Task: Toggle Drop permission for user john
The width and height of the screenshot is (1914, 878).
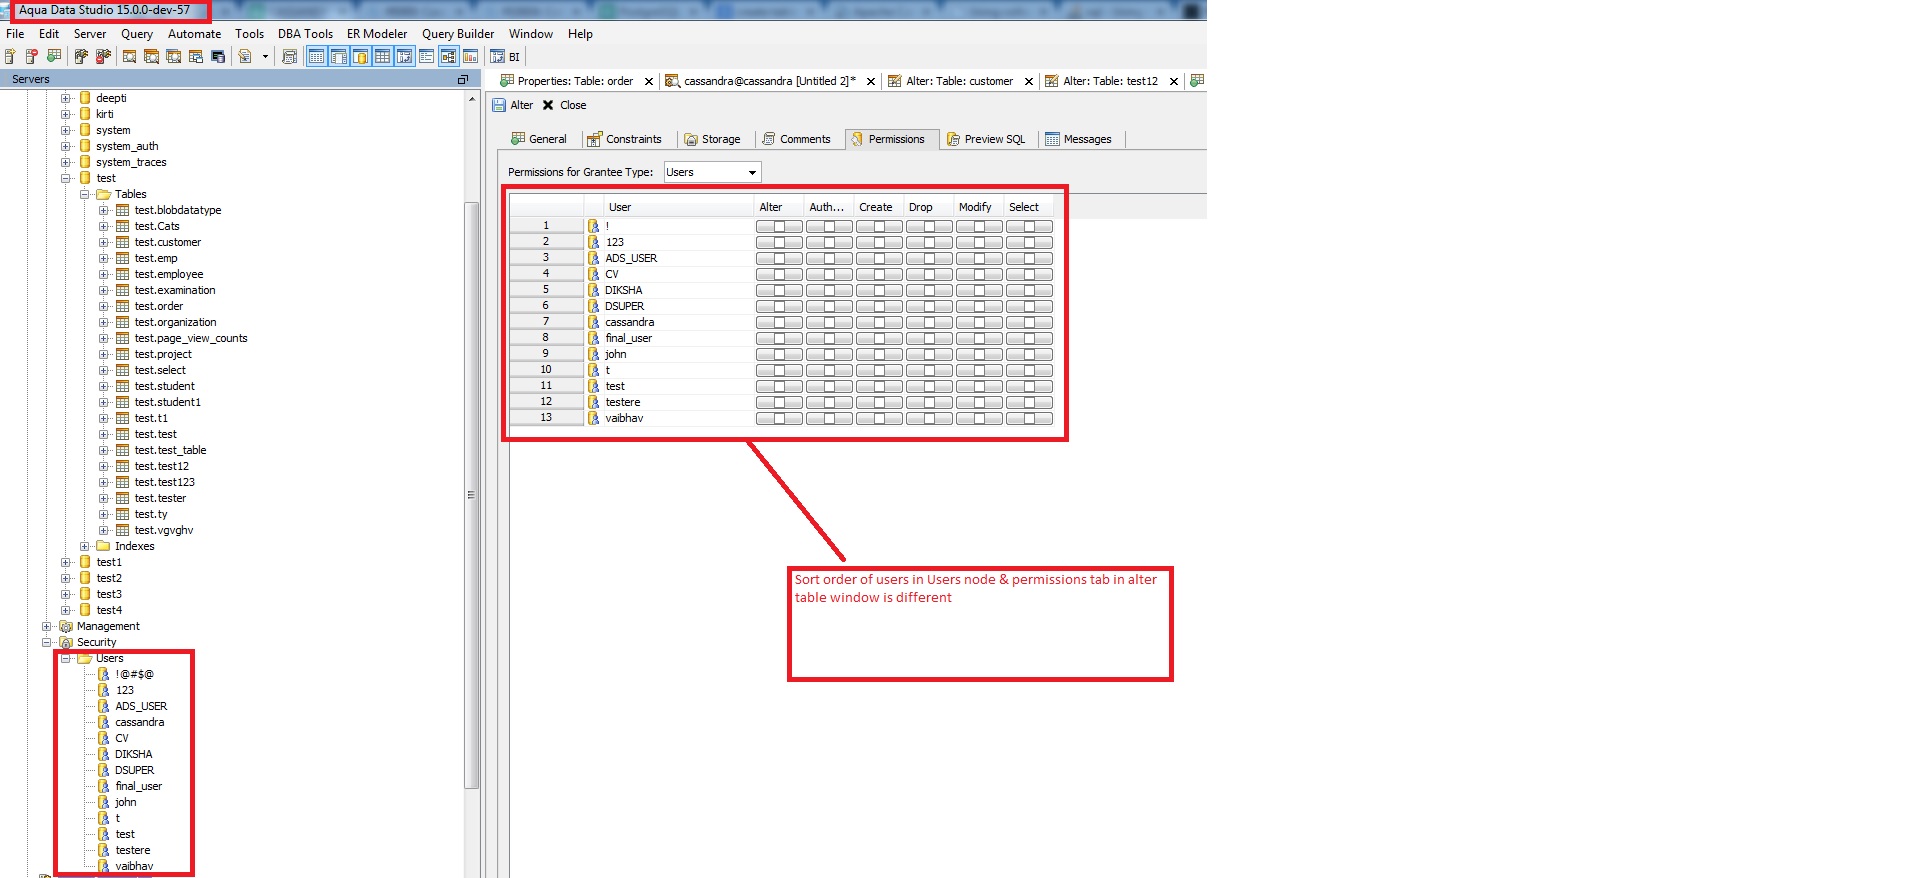Action: pos(929,354)
